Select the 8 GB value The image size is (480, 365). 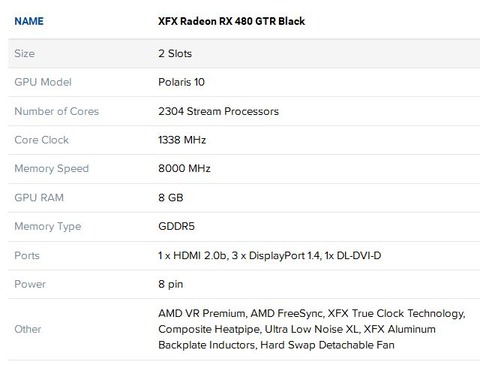[x=171, y=197]
